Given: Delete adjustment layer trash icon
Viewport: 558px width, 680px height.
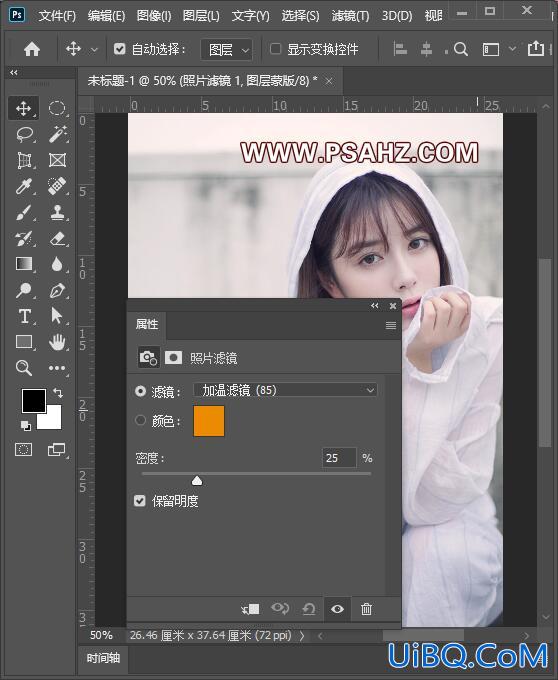Looking at the screenshot, I should click(x=366, y=609).
